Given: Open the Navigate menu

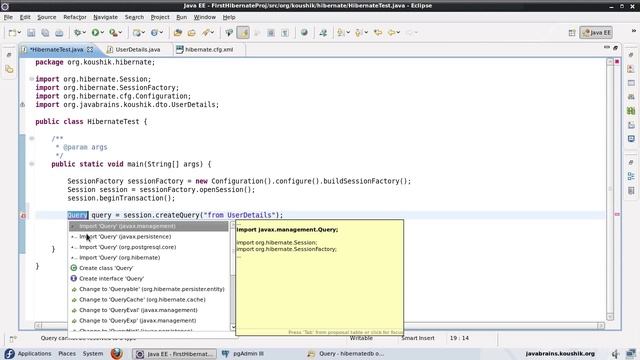Looking at the screenshot, I should [x=105, y=17].
